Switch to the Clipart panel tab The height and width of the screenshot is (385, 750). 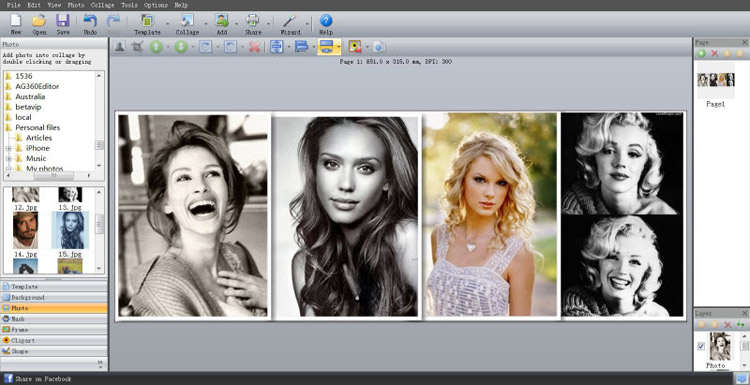click(54, 340)
